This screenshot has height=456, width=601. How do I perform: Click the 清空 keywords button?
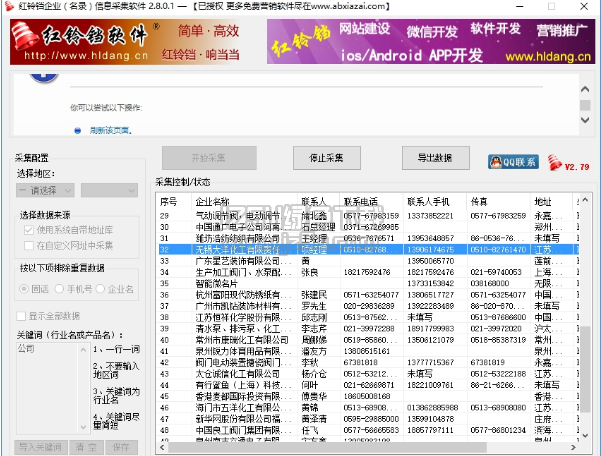(86, 447)
